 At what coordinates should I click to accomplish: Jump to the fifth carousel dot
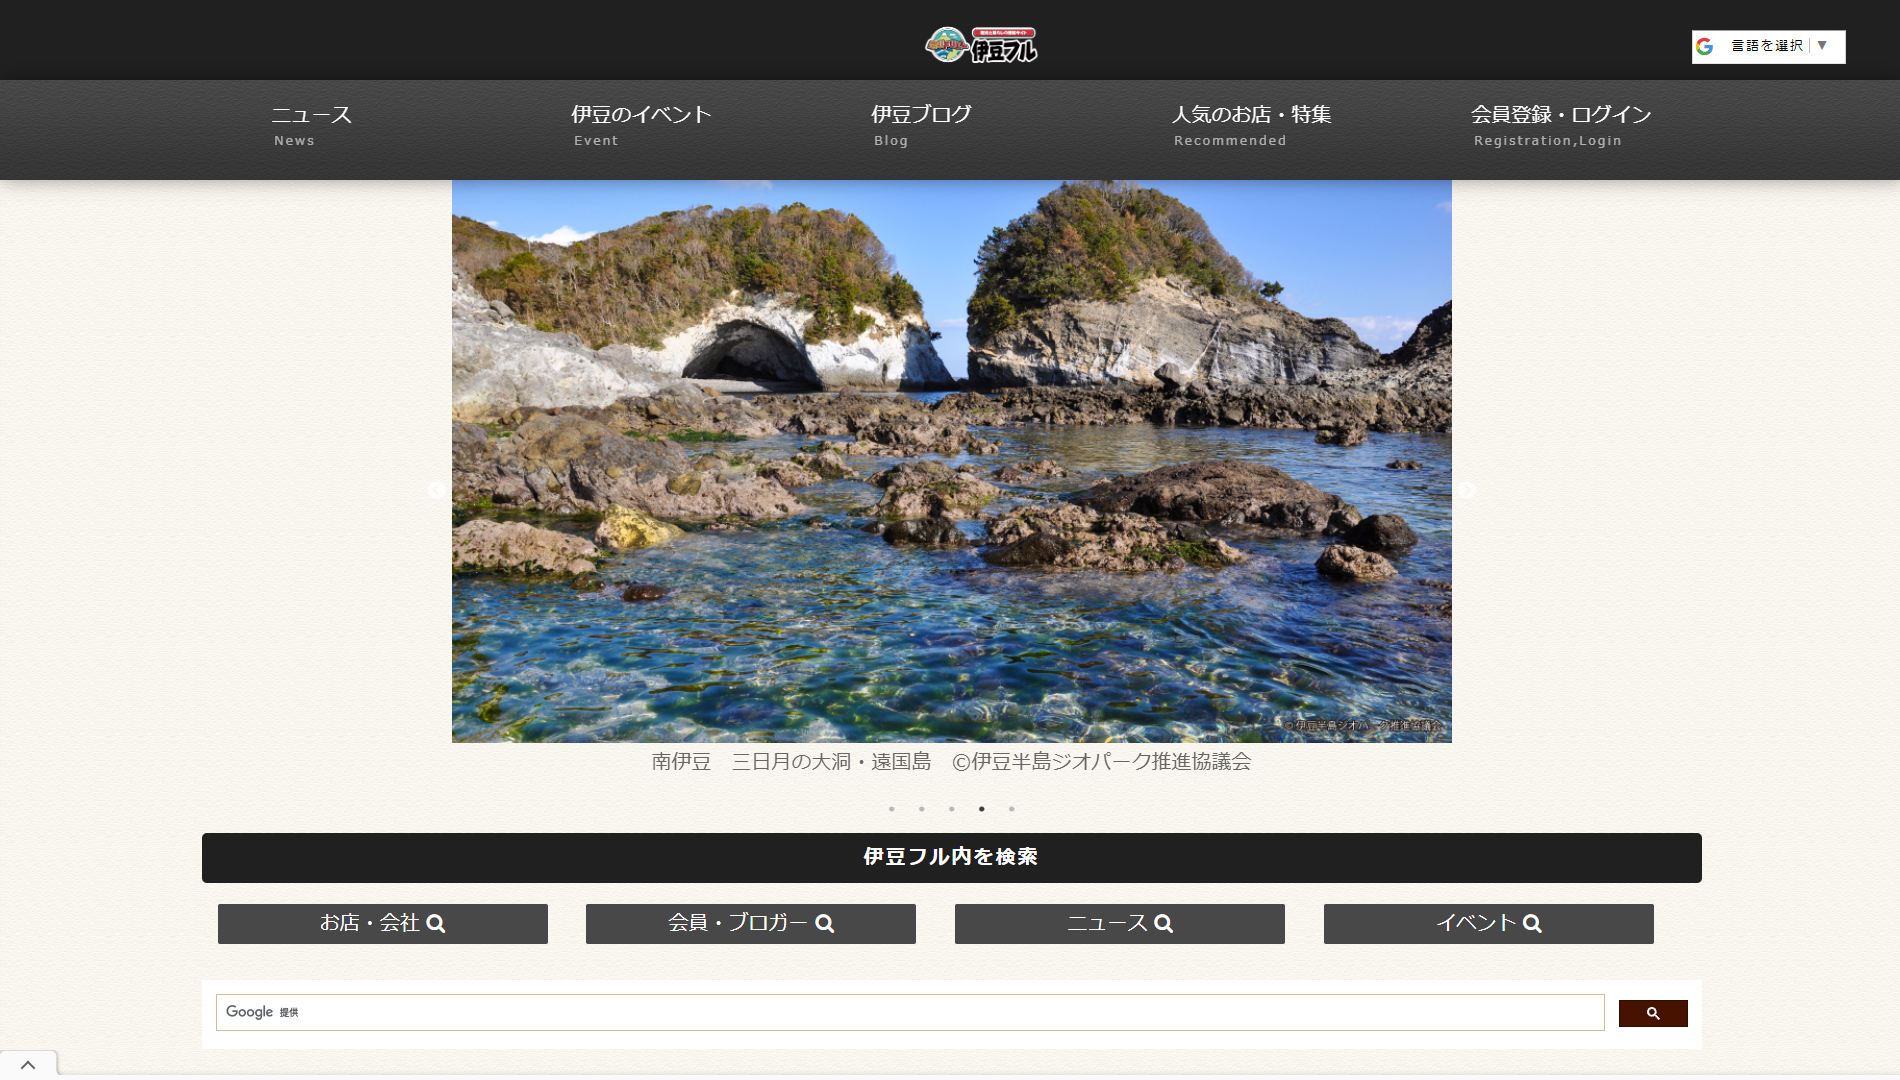(x=1012, y=809)
